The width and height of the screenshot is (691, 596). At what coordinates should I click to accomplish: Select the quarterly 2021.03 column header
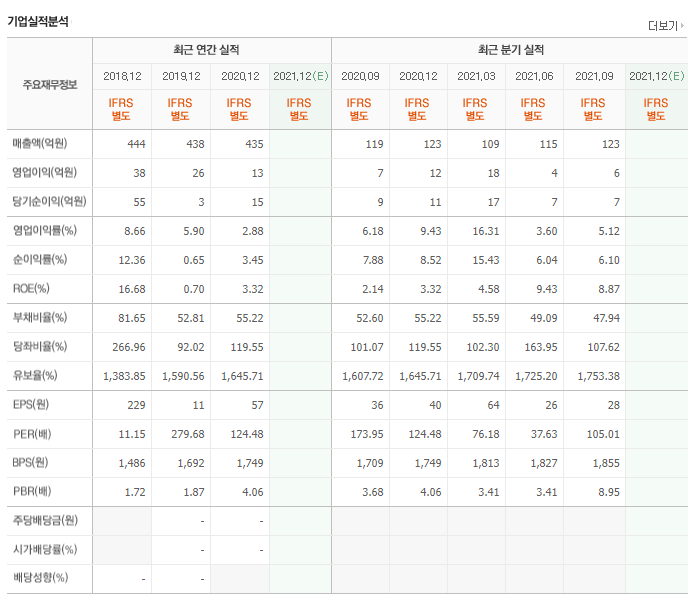click(476, 76)
